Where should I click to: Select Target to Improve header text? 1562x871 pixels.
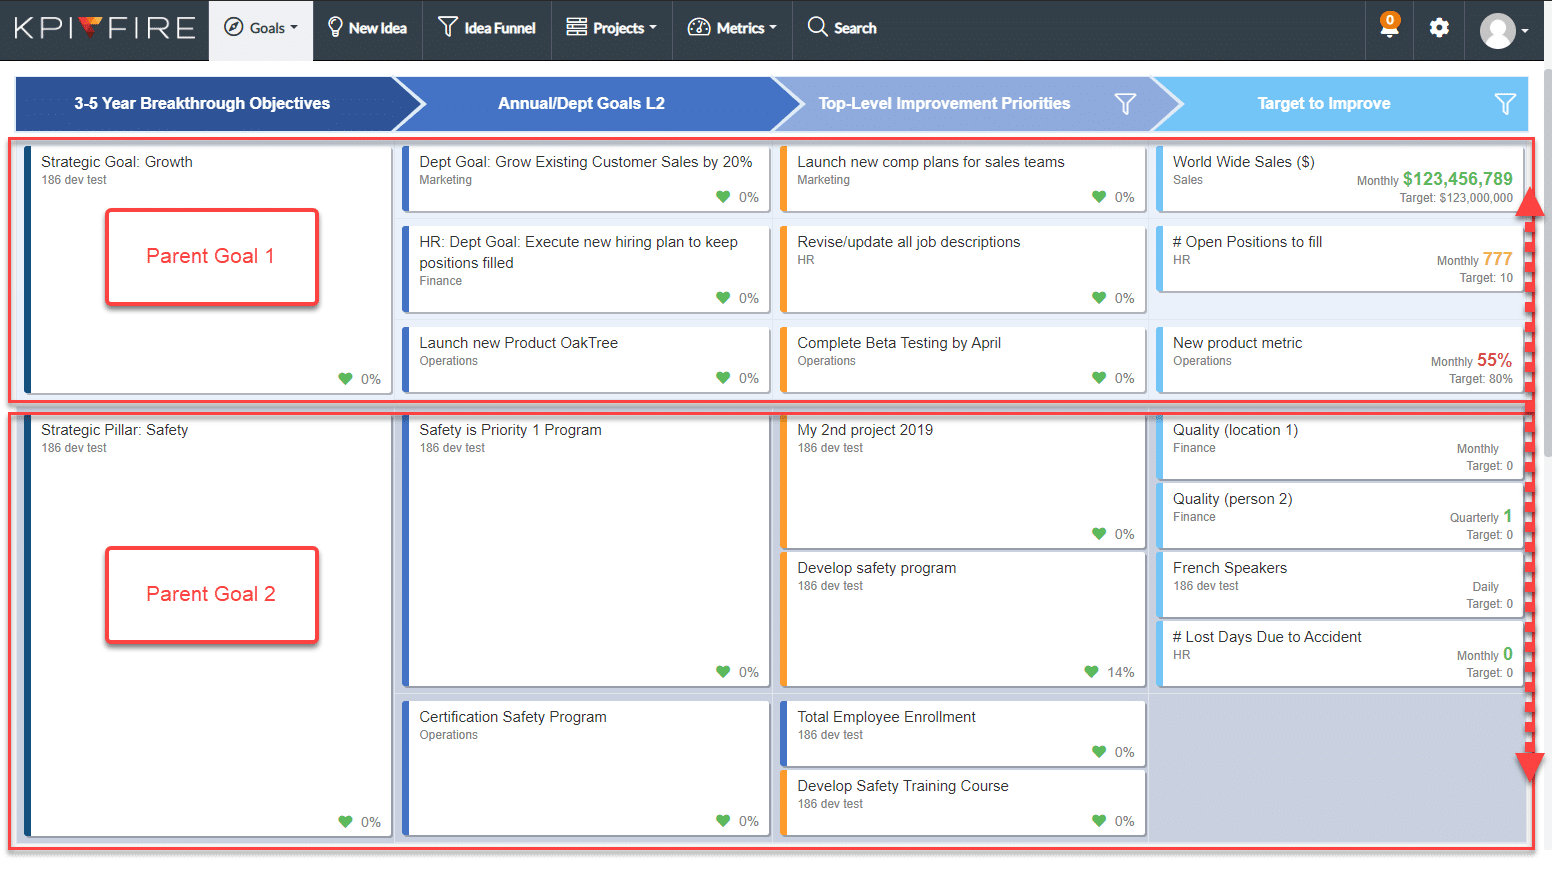pyautogui.click(x=1324, y=104)
